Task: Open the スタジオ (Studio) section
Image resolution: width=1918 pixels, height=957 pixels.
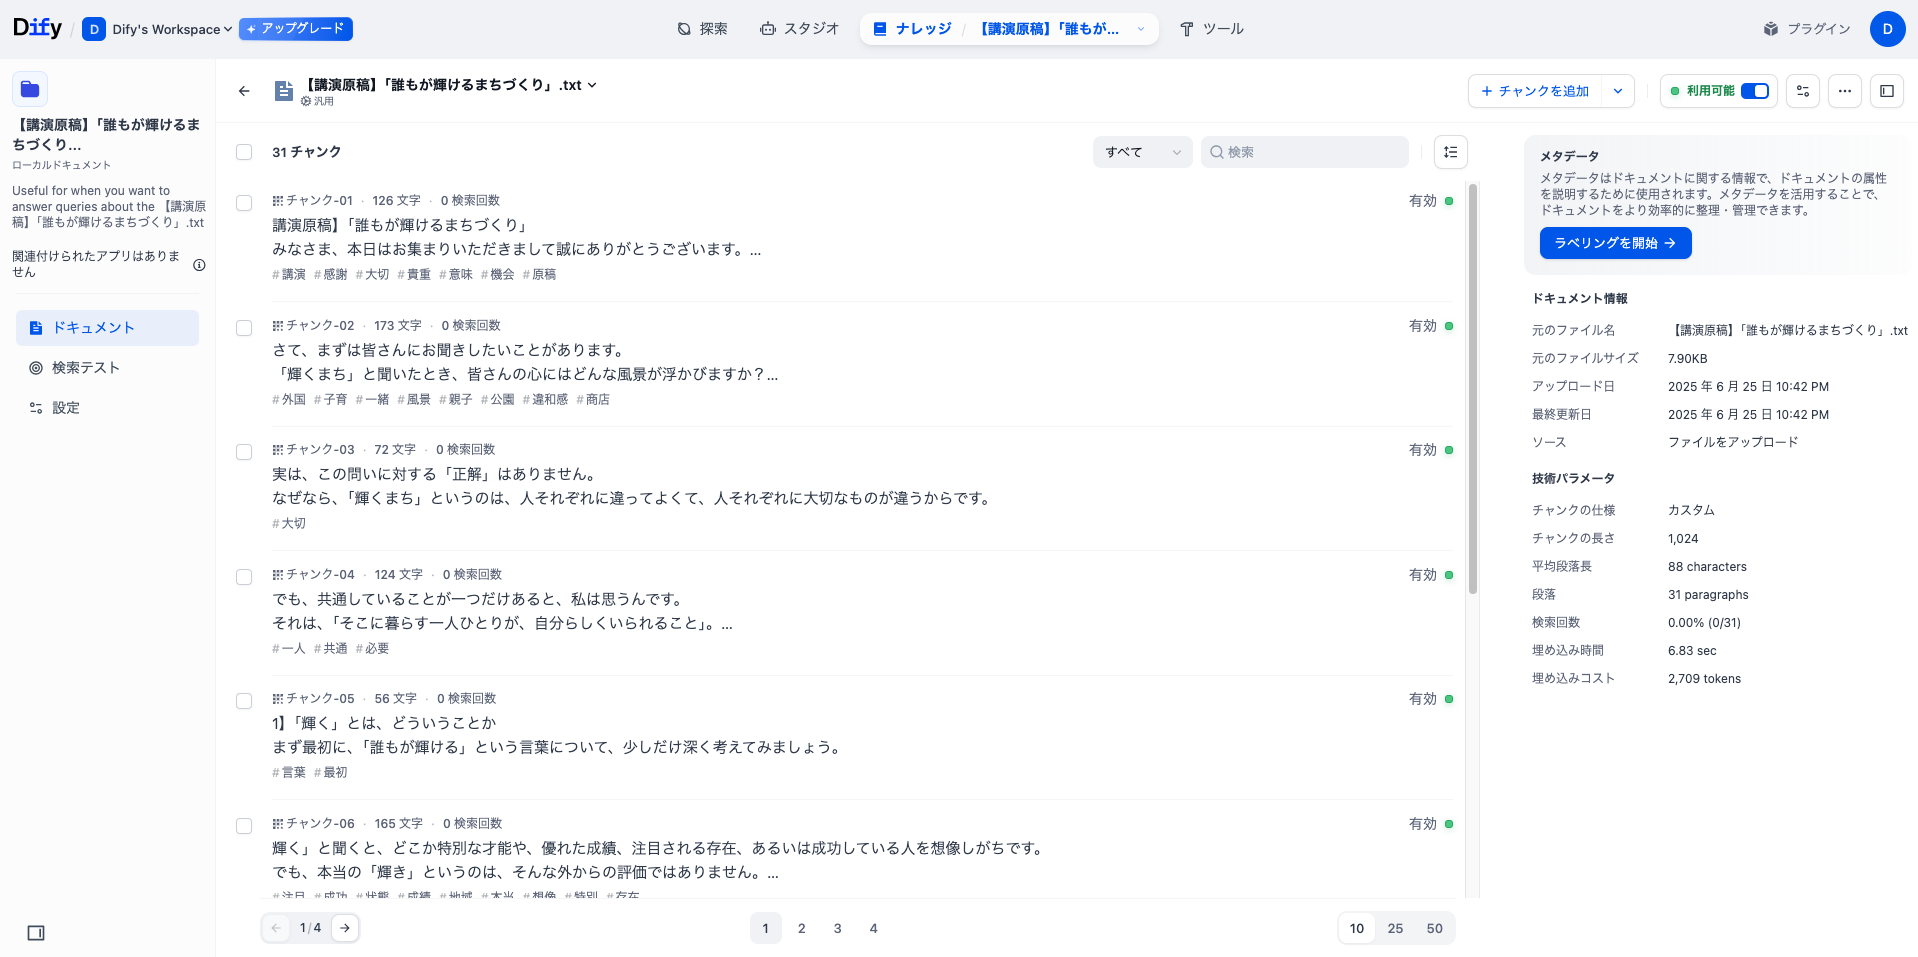Action: point(799,28)
